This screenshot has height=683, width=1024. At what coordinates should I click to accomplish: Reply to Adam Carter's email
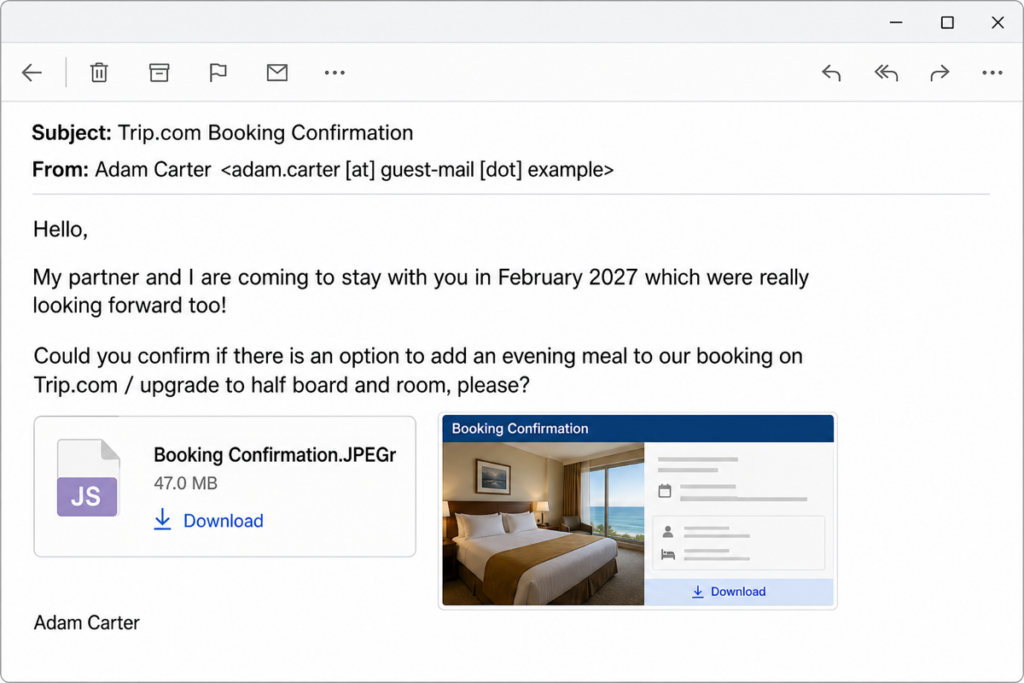(831, 72)
